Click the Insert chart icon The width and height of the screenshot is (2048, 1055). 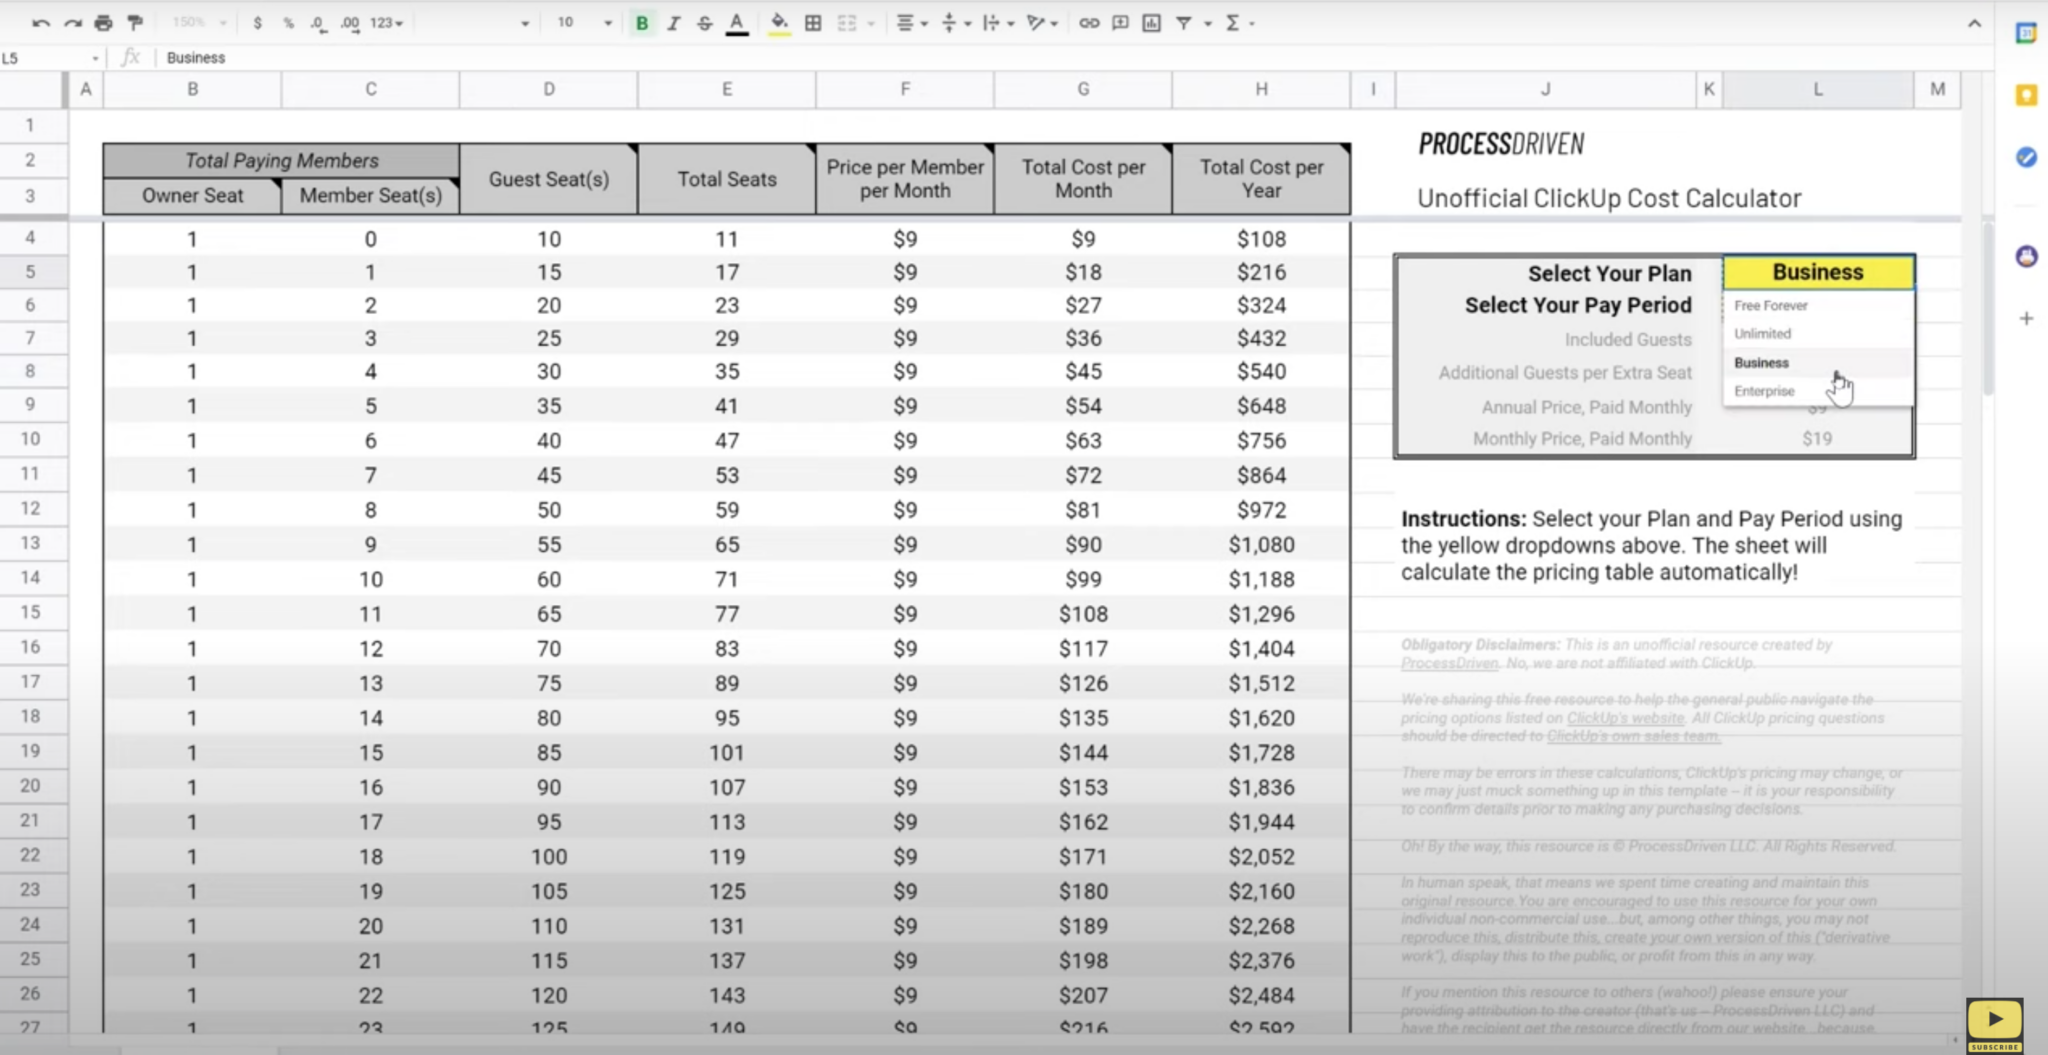1152,23
